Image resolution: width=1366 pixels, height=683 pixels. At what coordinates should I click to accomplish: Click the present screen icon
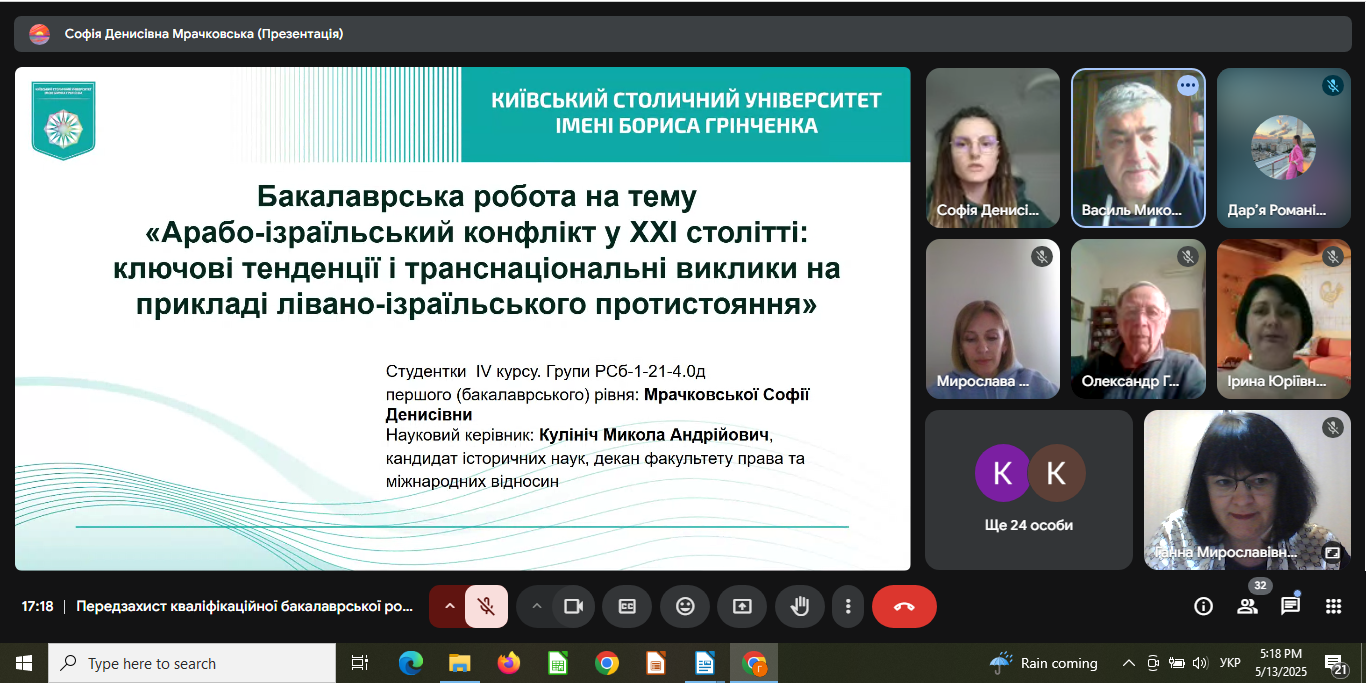pos(742,606)
